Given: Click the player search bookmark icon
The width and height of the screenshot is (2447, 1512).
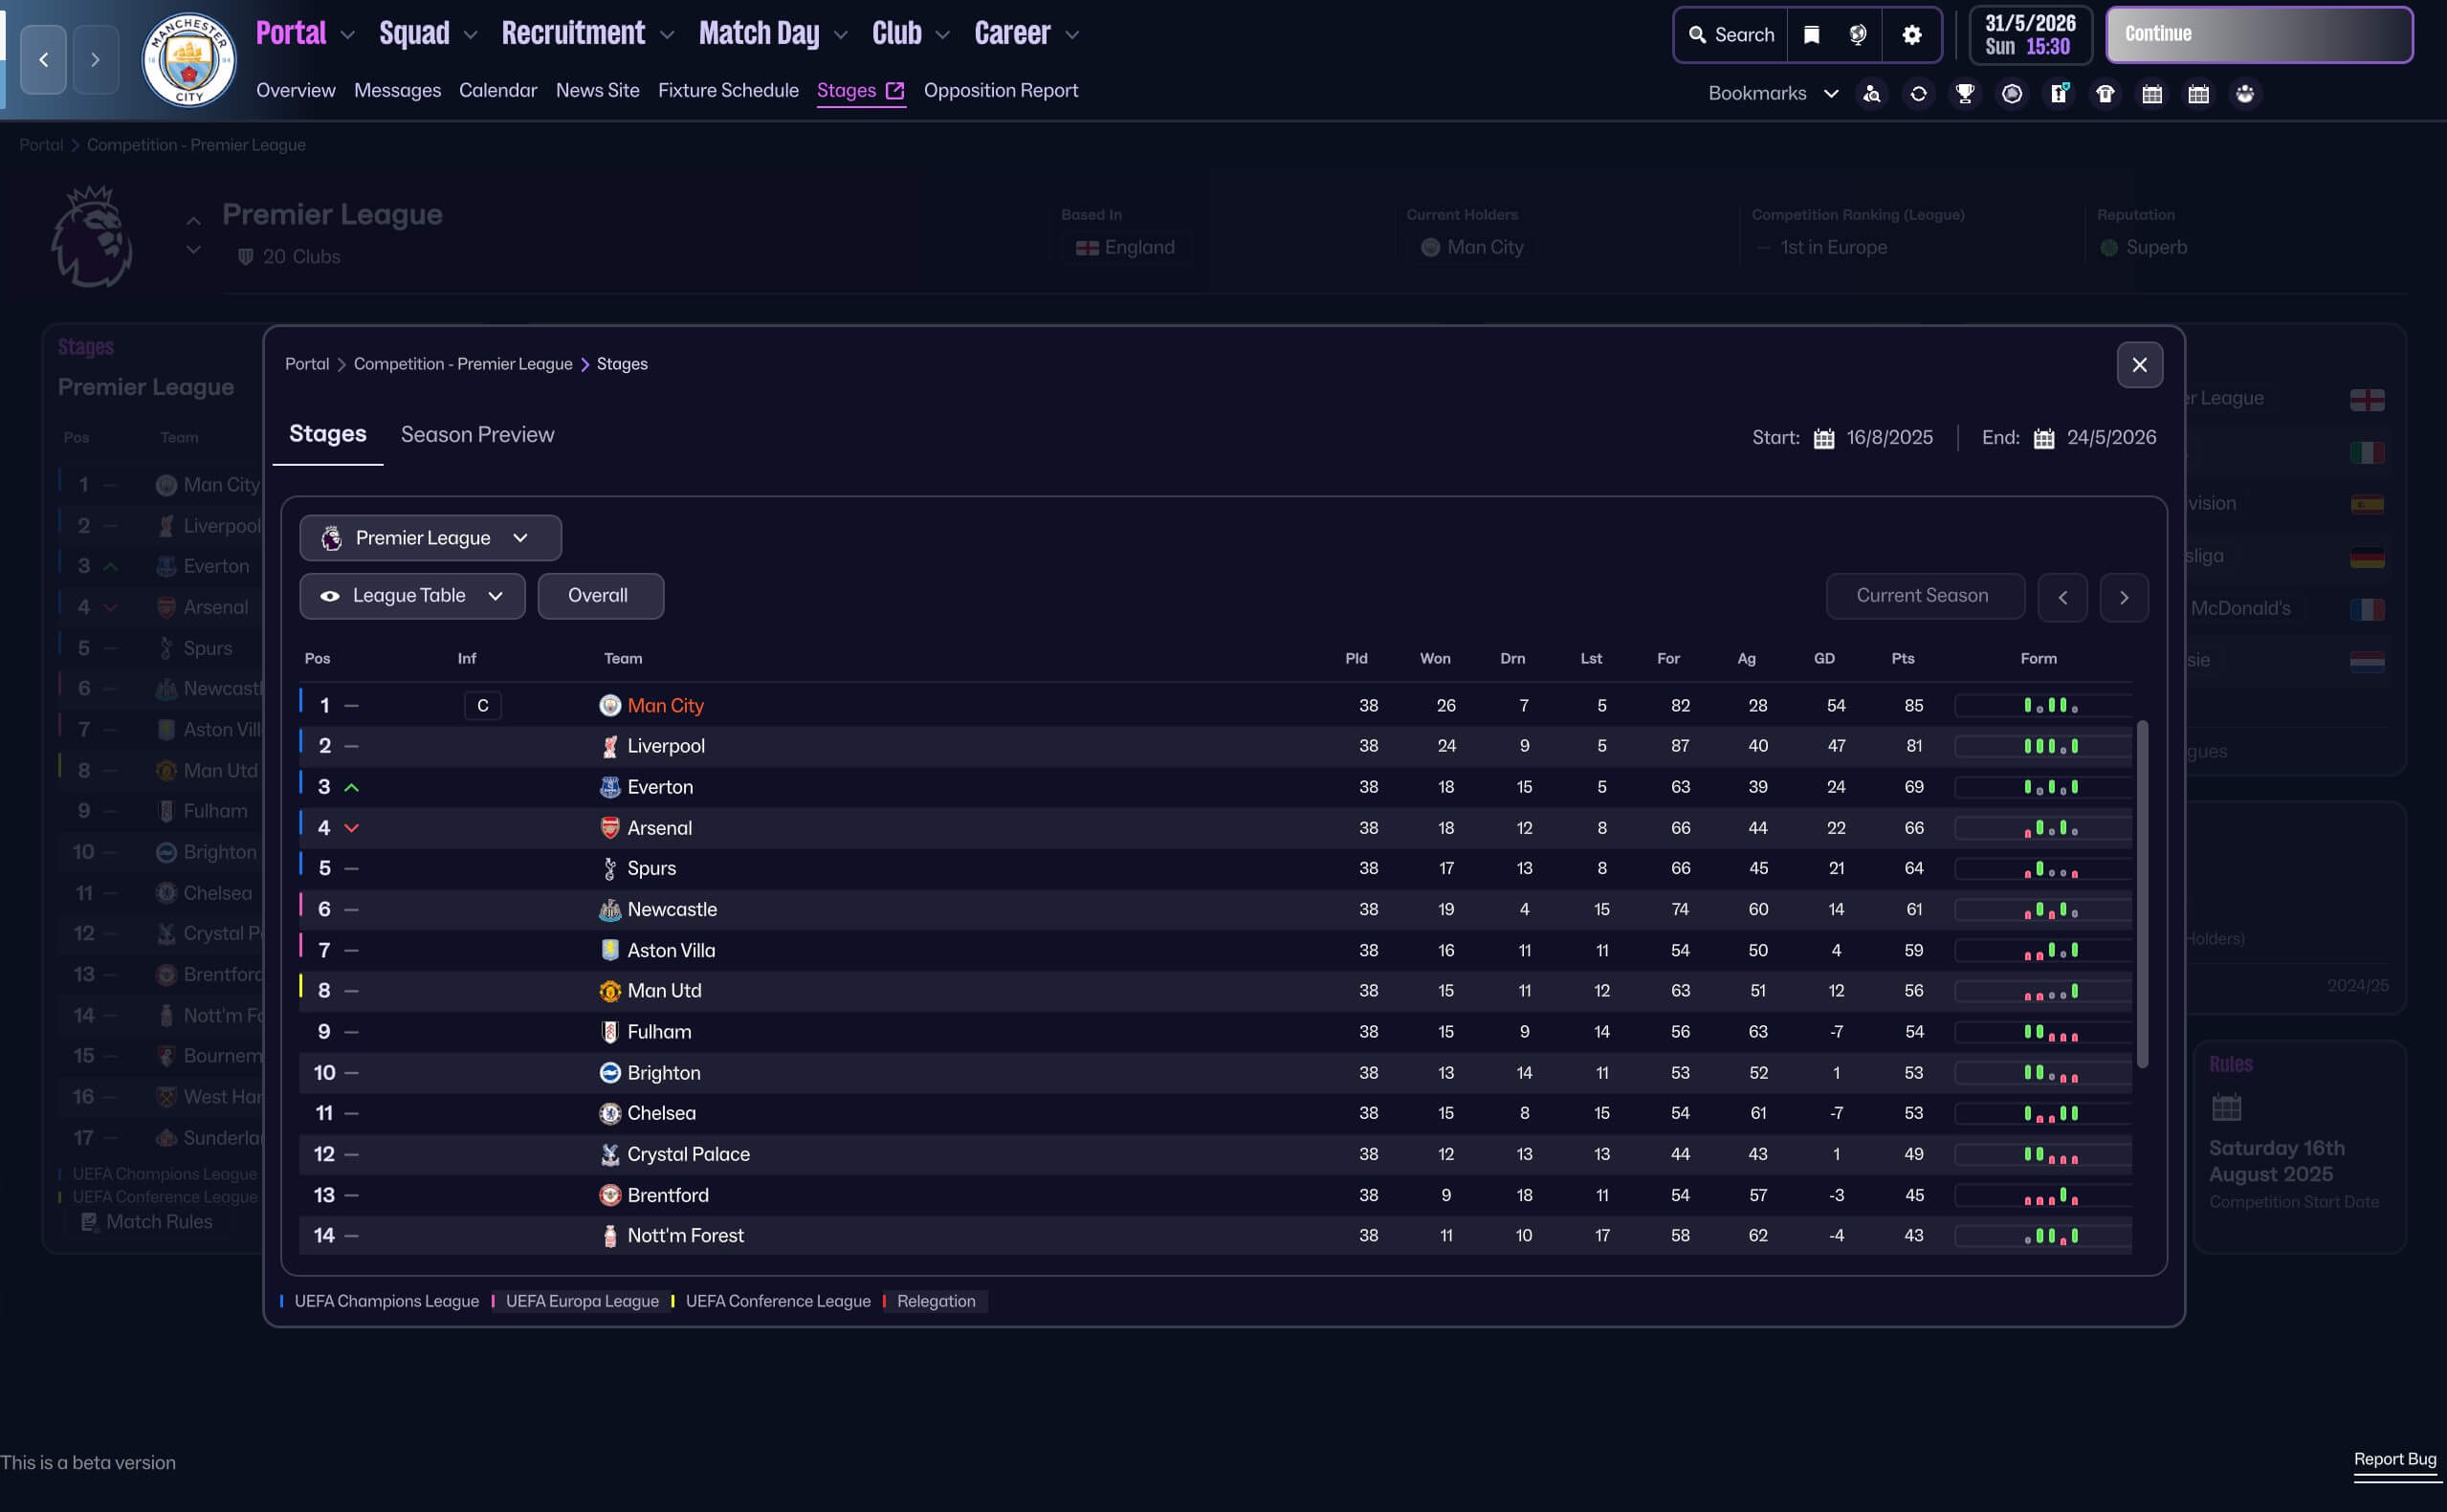Looking at the screenshot, I should tap(1871, 94).
